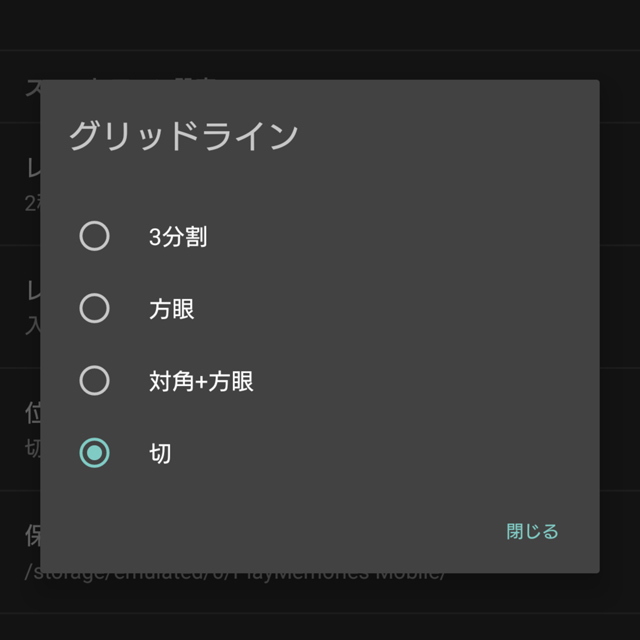Choose the 方眼 radio button
This screenshot has height=640, width=640.
click(x=94, y=309)
